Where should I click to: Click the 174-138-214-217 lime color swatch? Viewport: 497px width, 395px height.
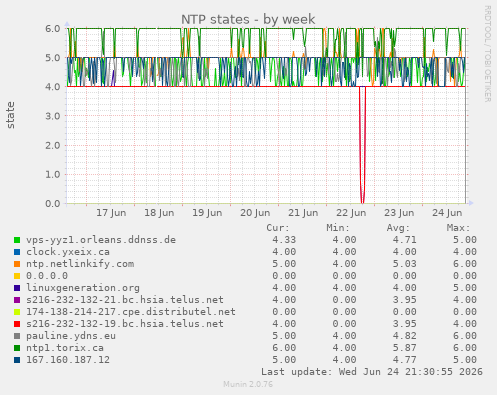click(17, 312)
